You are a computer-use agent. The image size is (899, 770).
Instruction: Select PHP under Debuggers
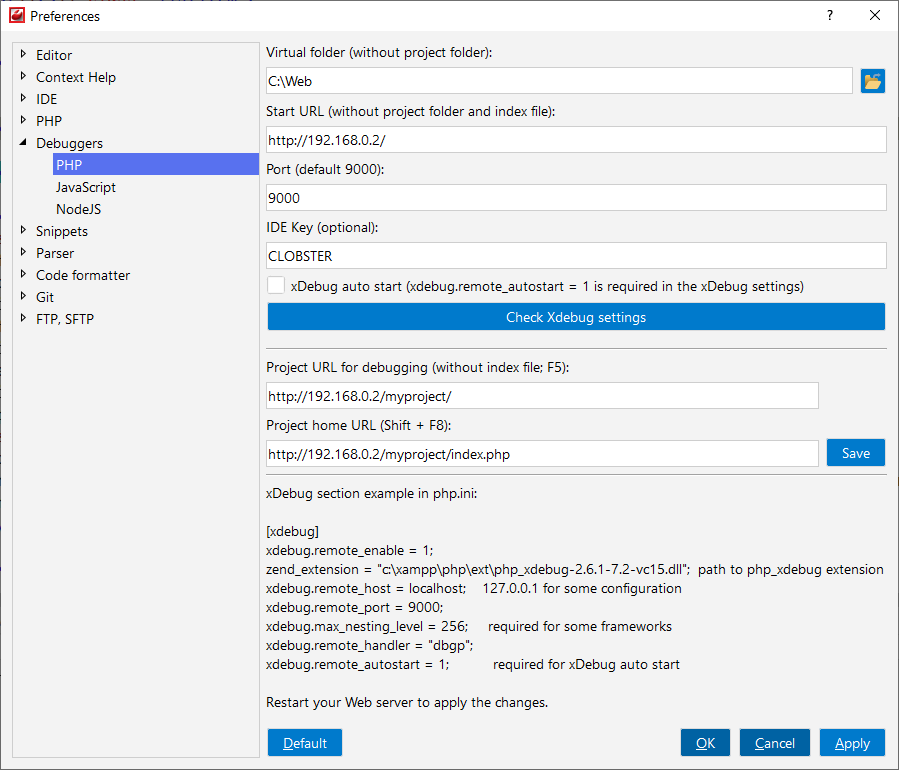point(155,165)
